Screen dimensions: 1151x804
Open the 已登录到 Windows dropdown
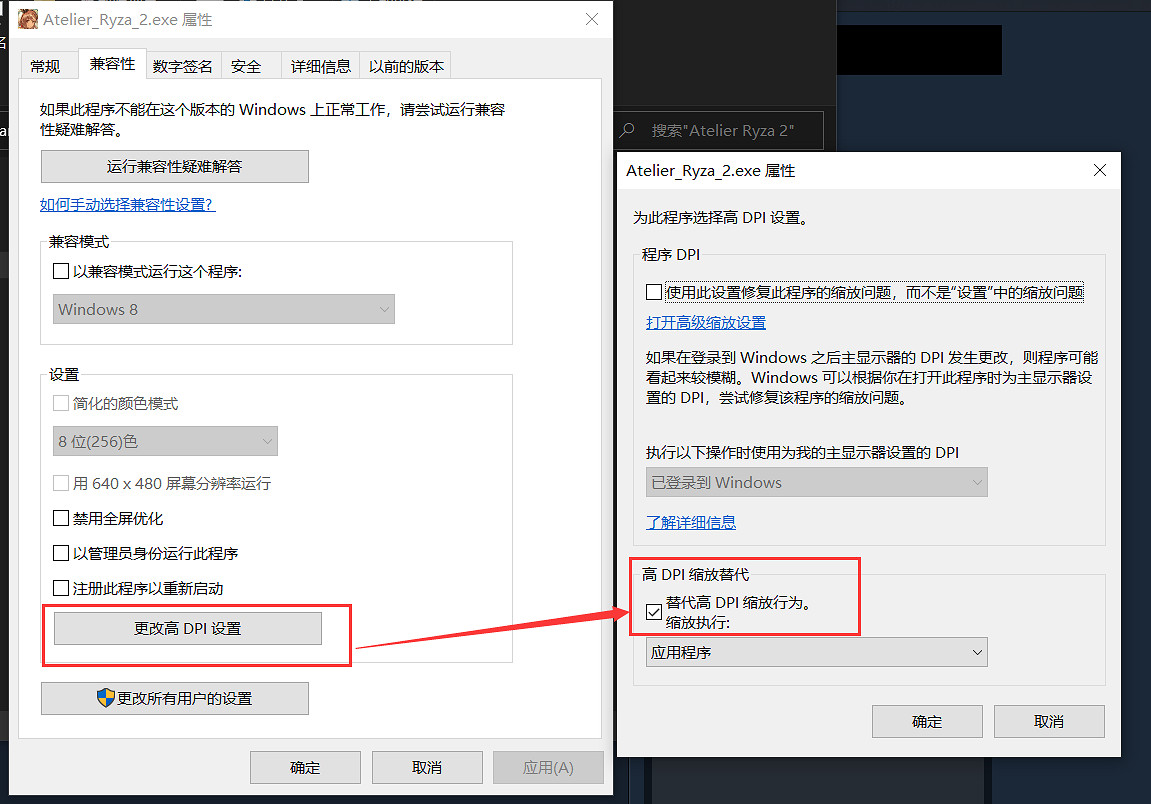[816, 483]
